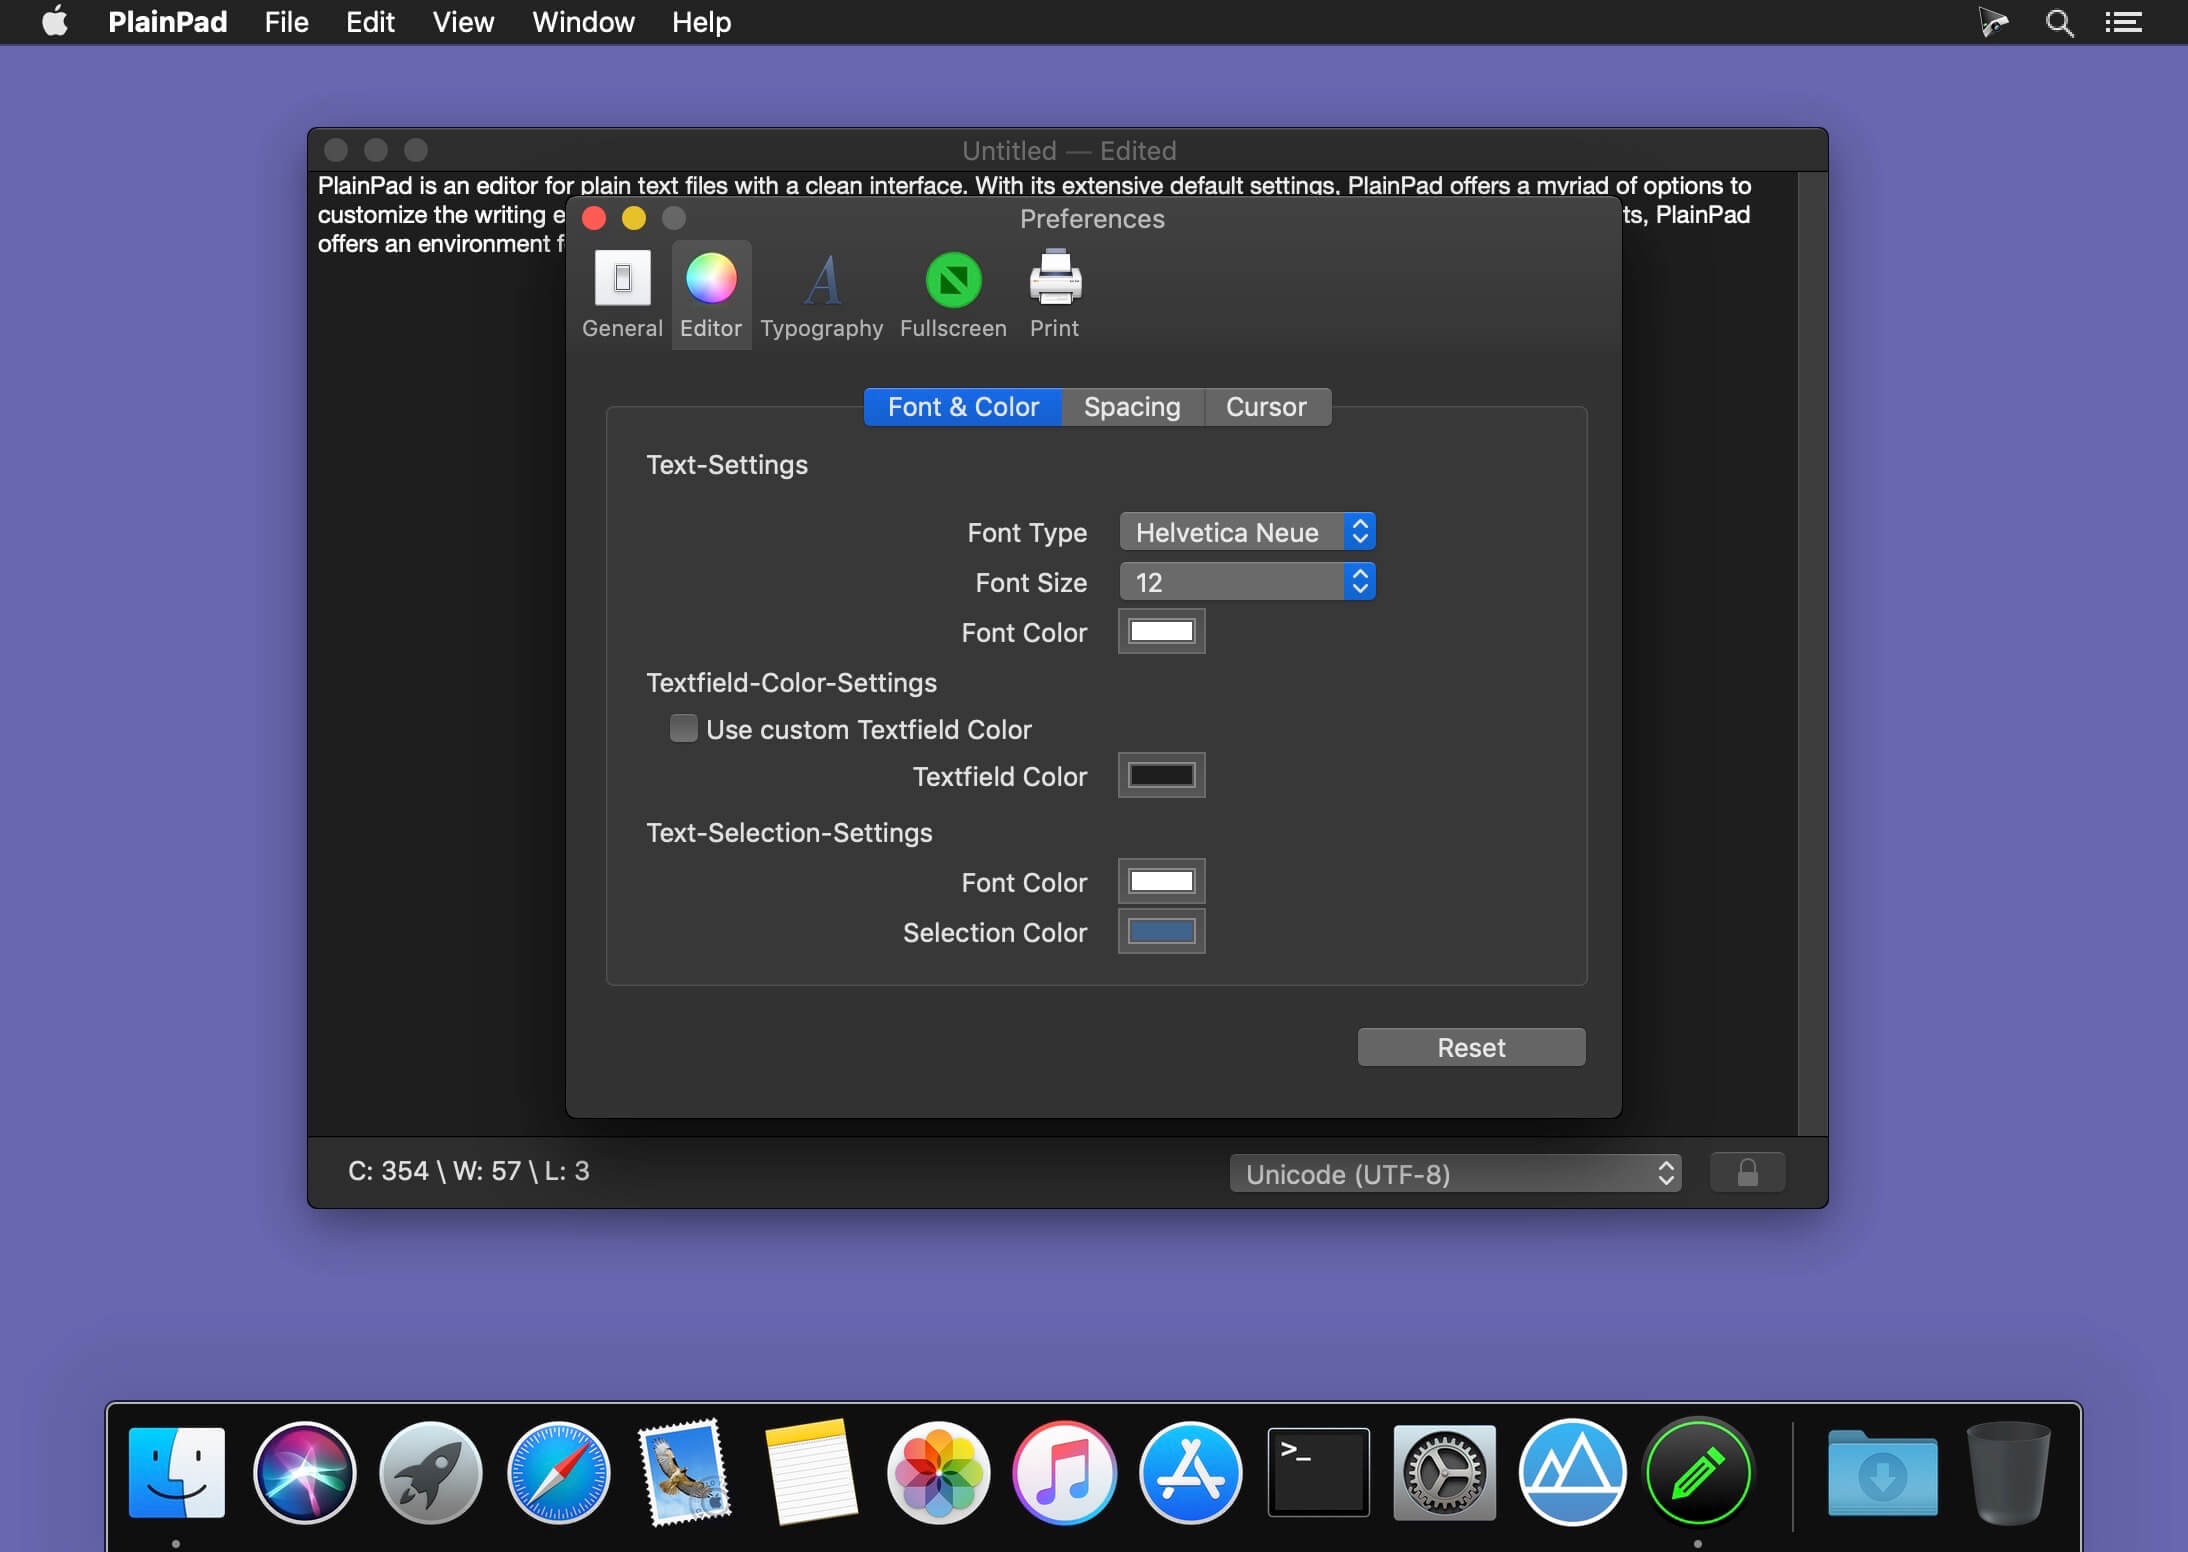Viewport: 2188px width, 1552px height.
Task: Switch to the Cursor tab
Action: click(x=1267, y=407)
